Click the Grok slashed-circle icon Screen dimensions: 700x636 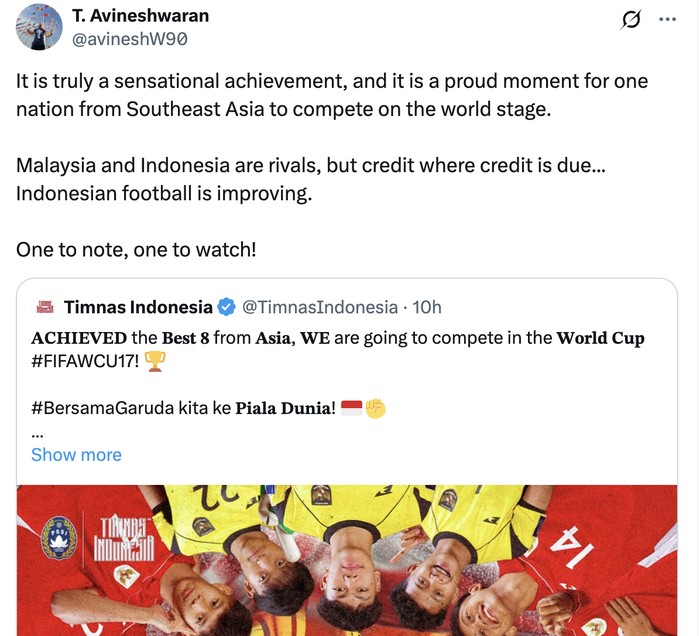point(631,19)
